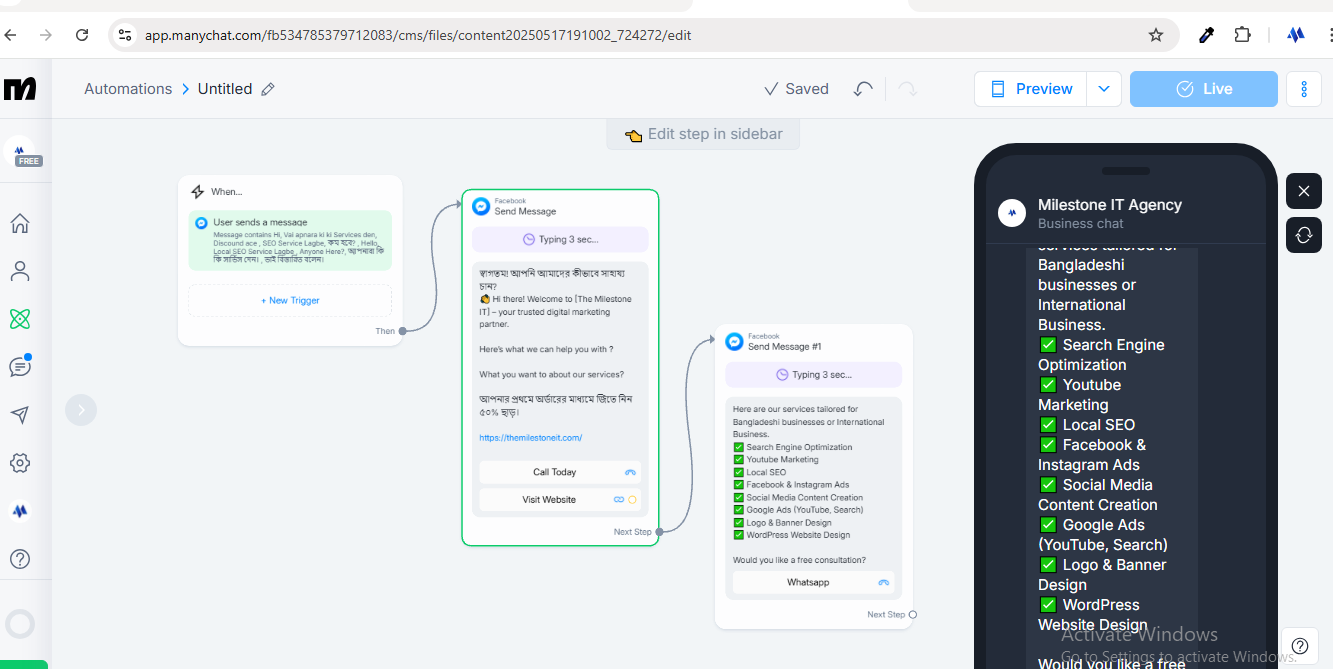Image resolution: width=1333 pixels, height=669 pixels.
Task: Click the Call Today button
Action: coord(560,472)
